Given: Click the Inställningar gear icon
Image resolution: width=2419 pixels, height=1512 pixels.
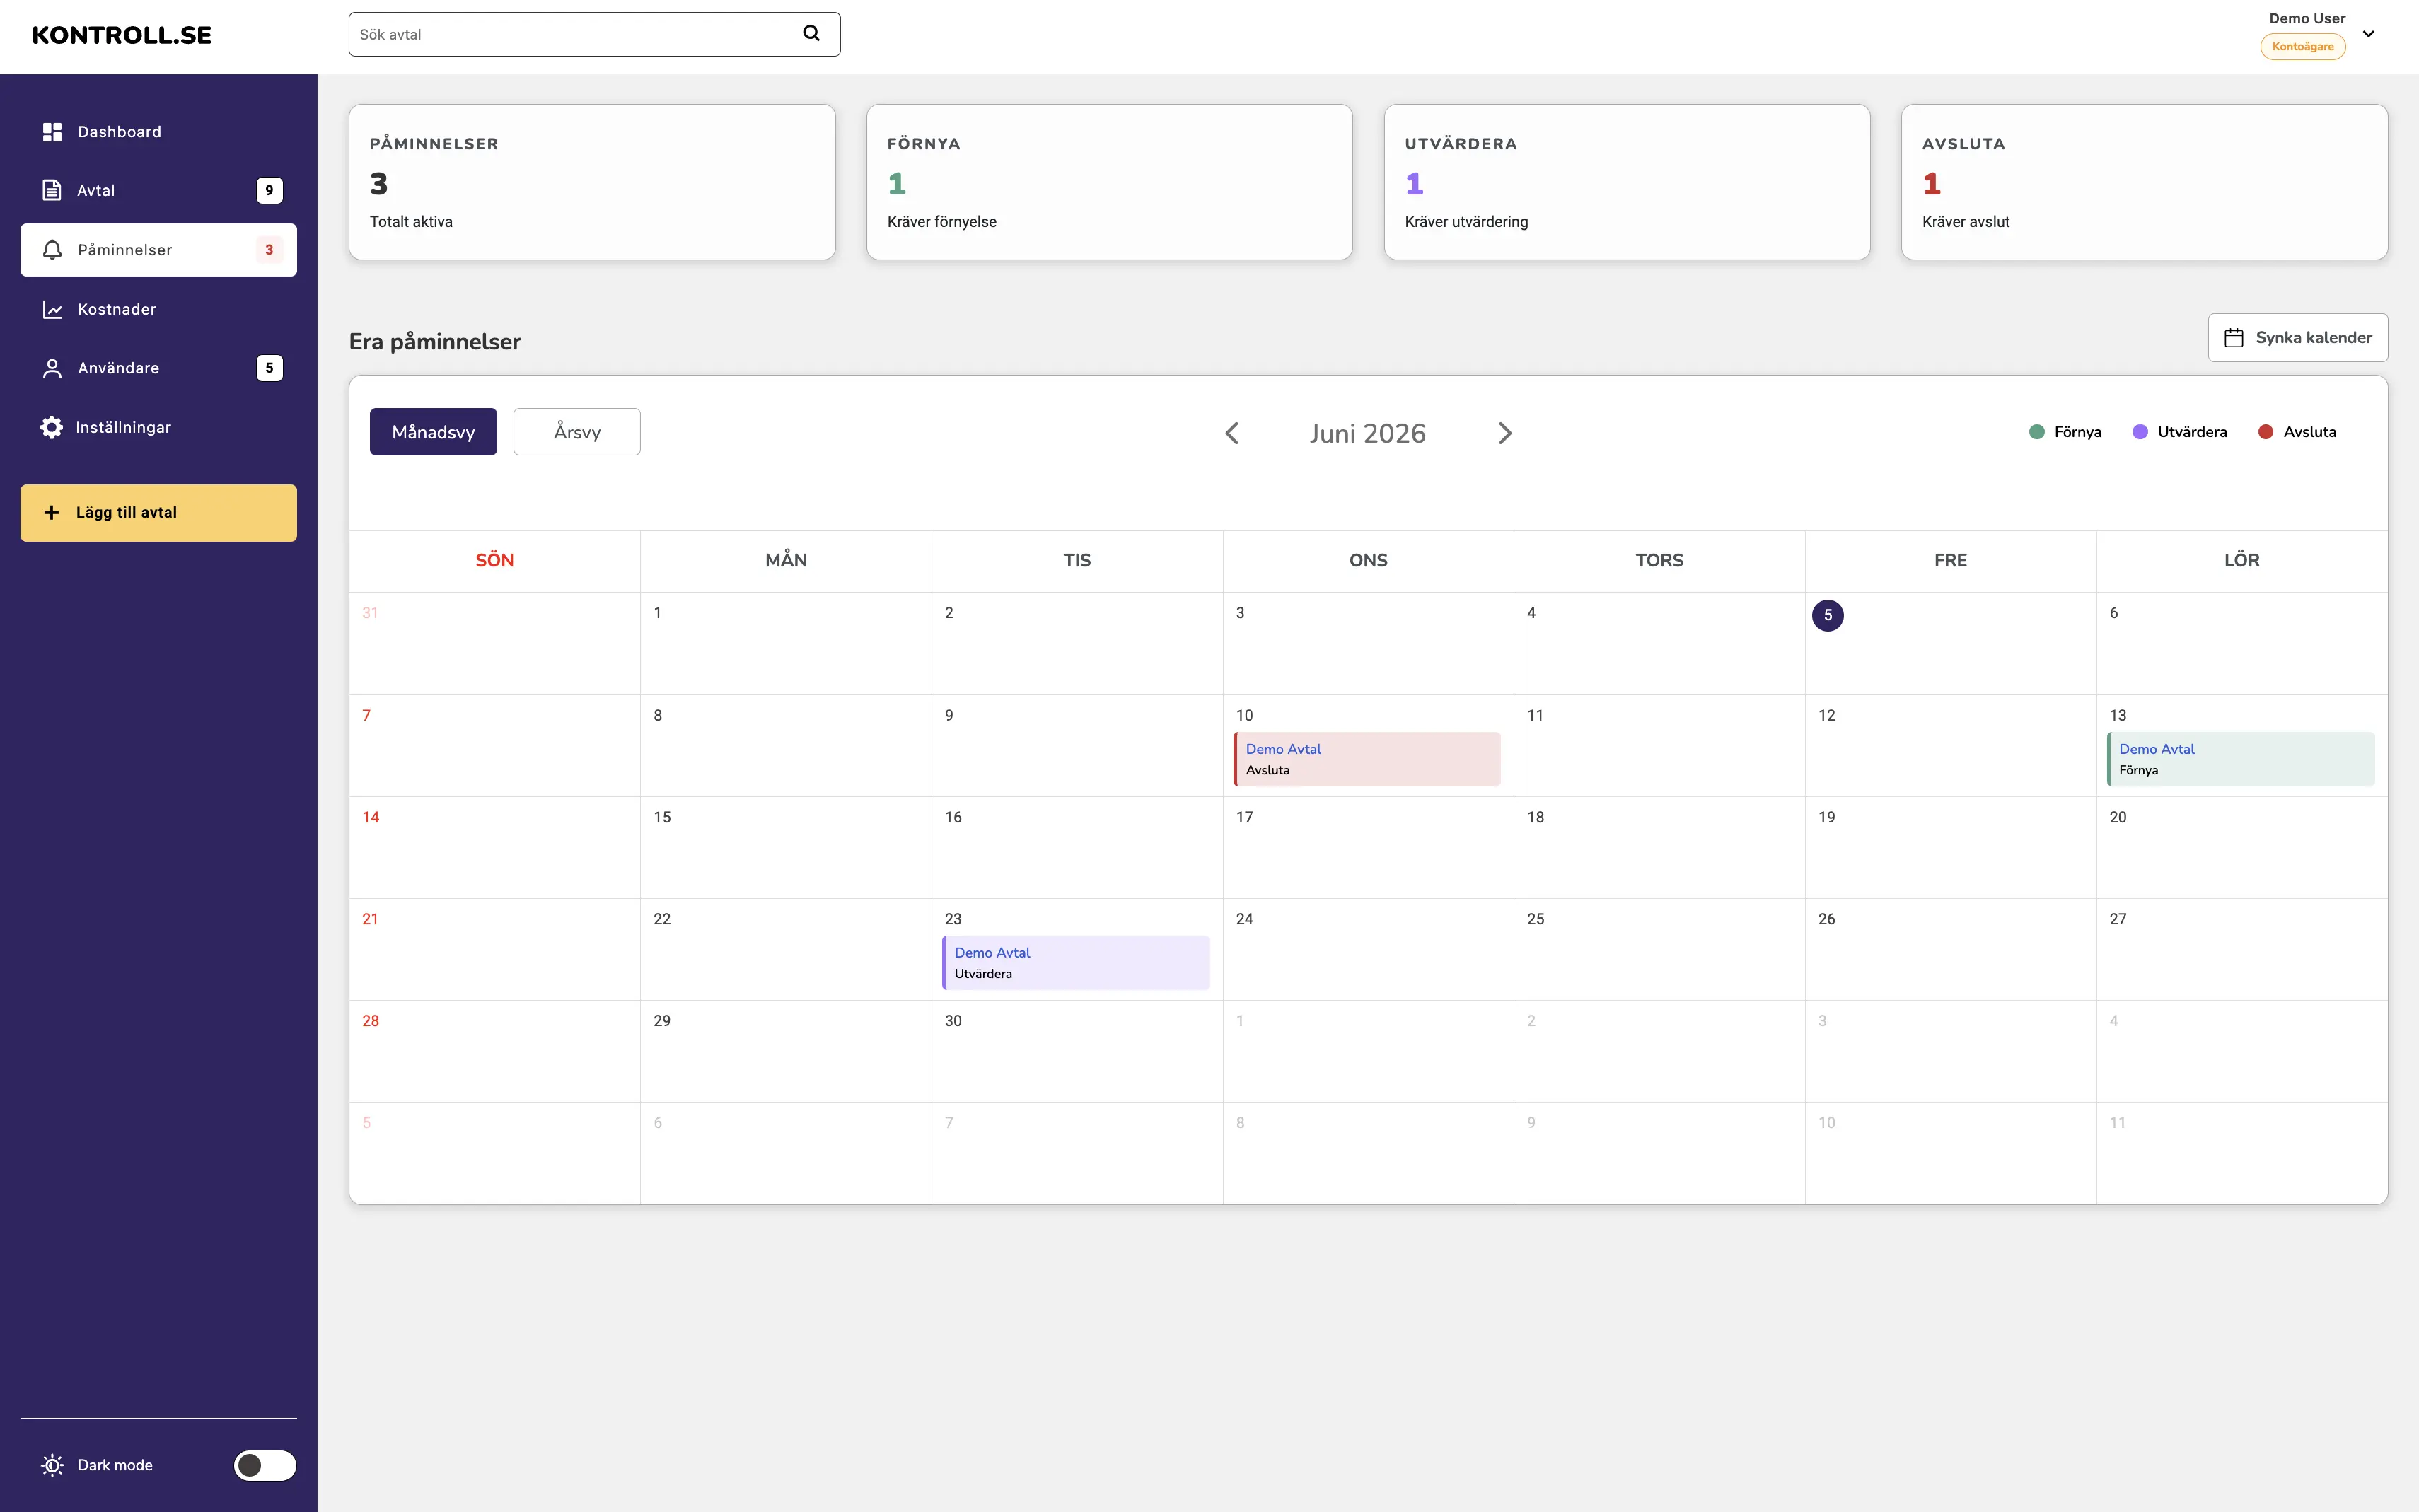Looking at the screenshot, I should pyautogui.click(x=52, y=427).
